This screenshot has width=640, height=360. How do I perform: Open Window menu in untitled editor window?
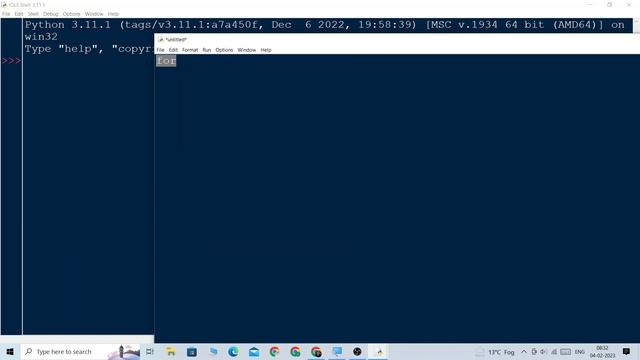point(247,50)
